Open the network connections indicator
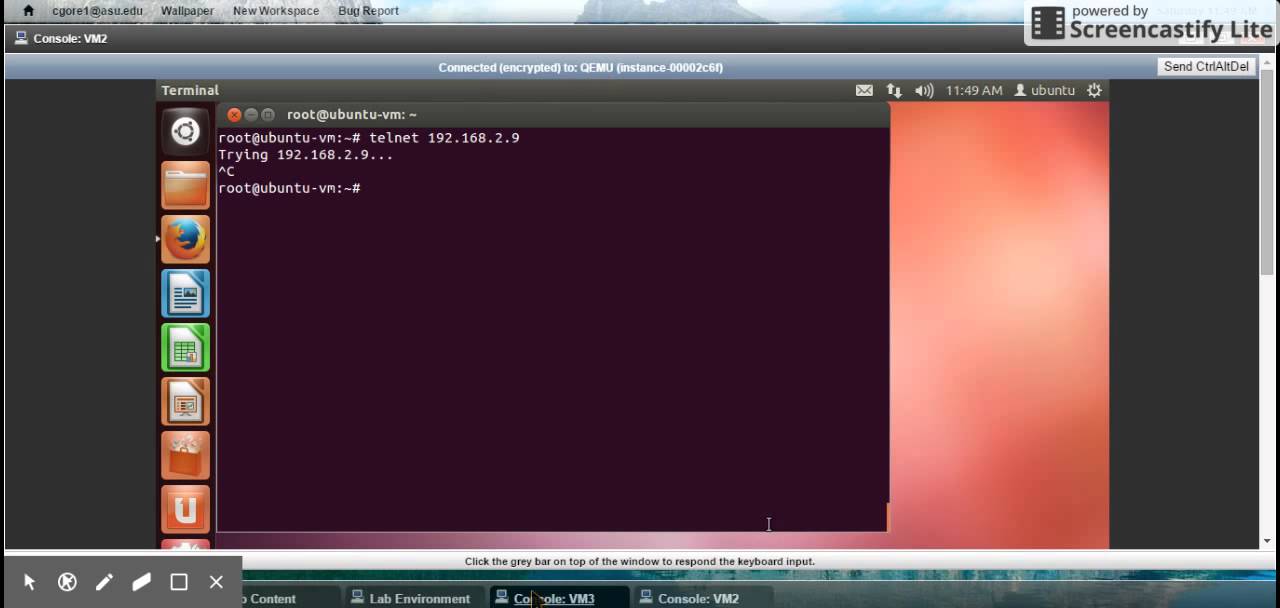The width and height of the screenshot is (1280, 608). click(894, 90)
